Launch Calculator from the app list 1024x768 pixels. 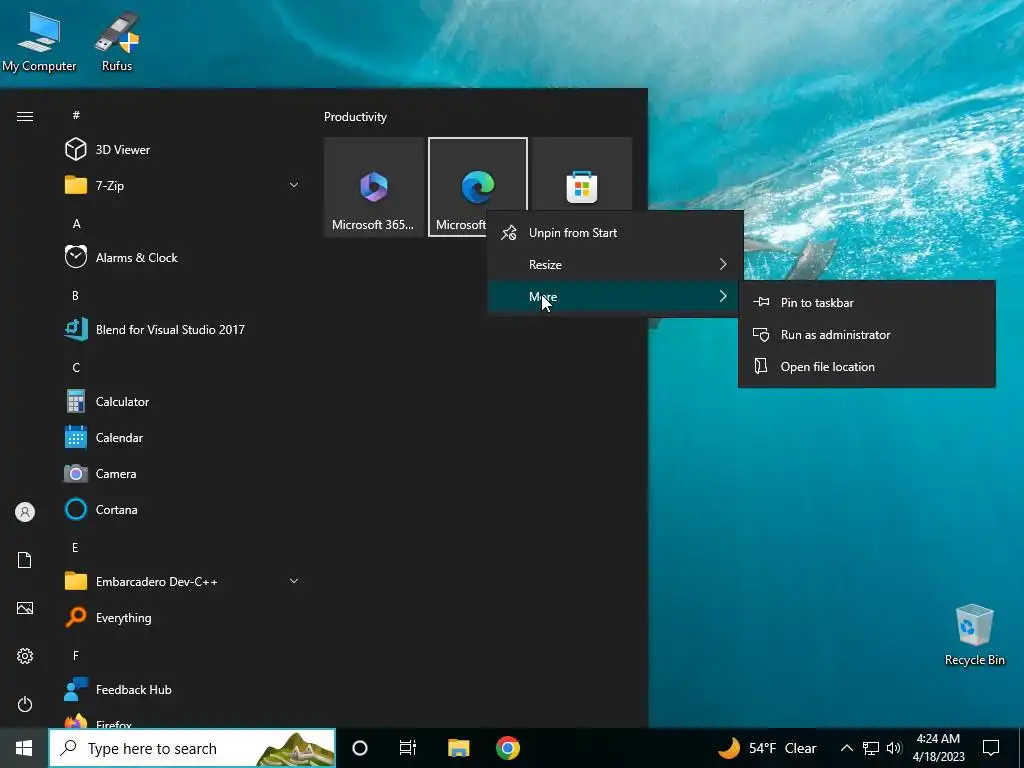coord(183,402)
